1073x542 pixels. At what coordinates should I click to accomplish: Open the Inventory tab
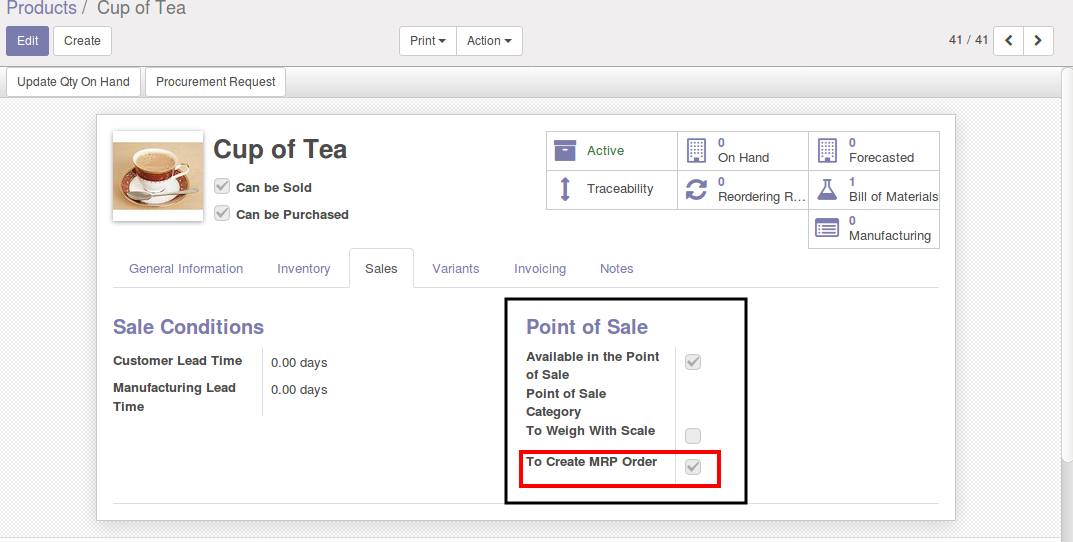click(304, 269)
